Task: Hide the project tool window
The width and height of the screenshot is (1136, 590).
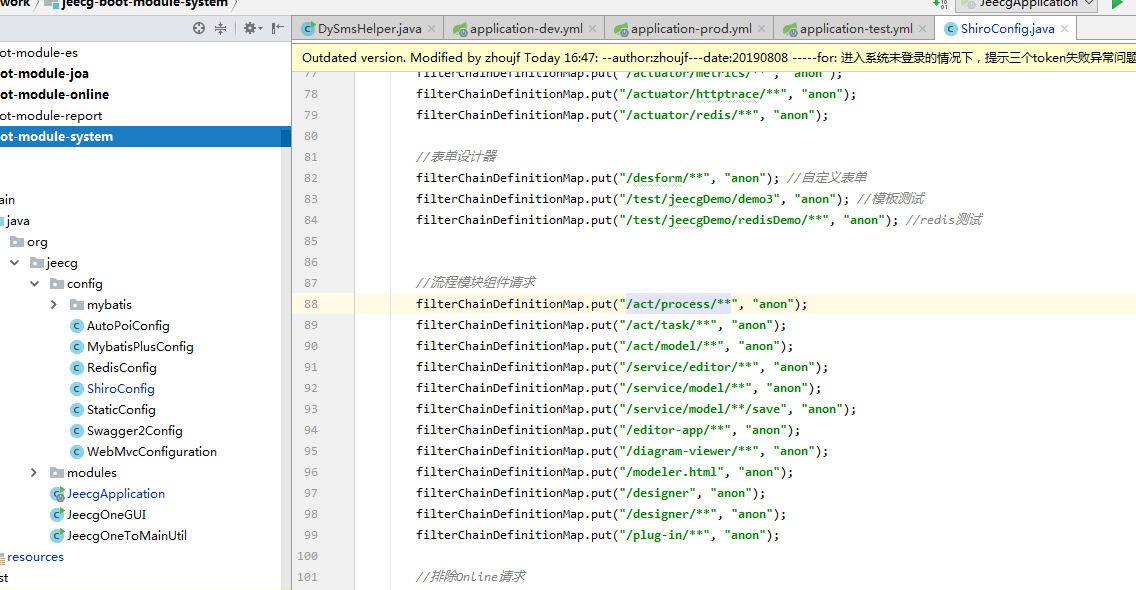Action: 278,29
